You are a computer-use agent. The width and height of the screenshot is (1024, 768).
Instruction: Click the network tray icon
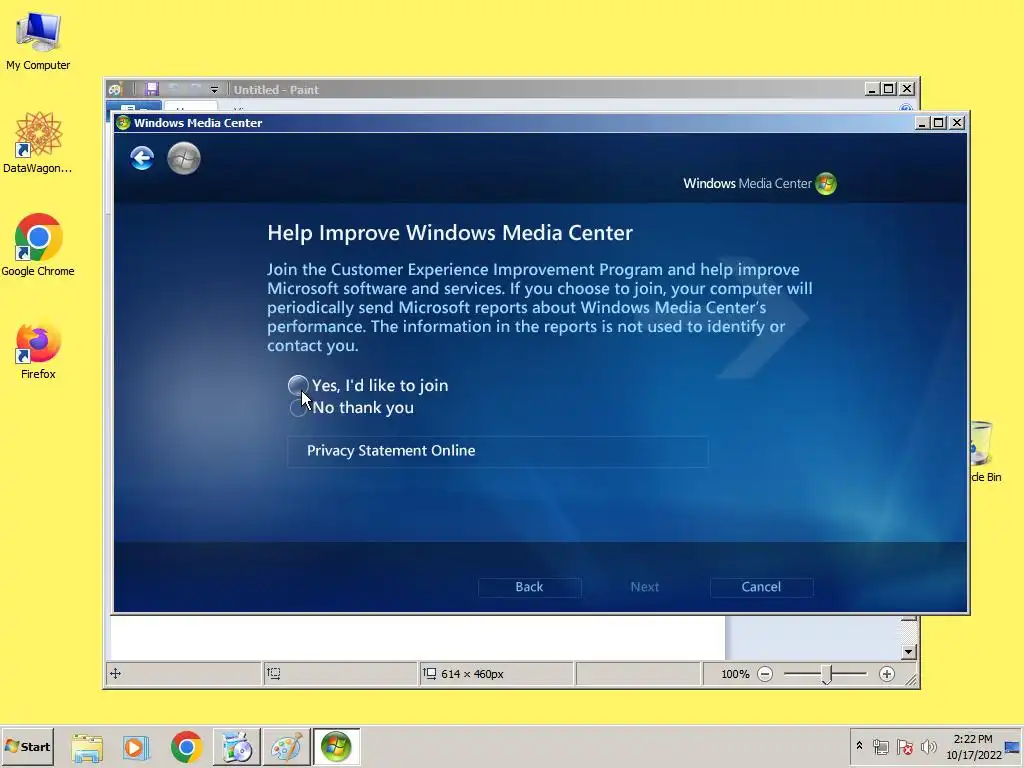click(x=881, y=746)
